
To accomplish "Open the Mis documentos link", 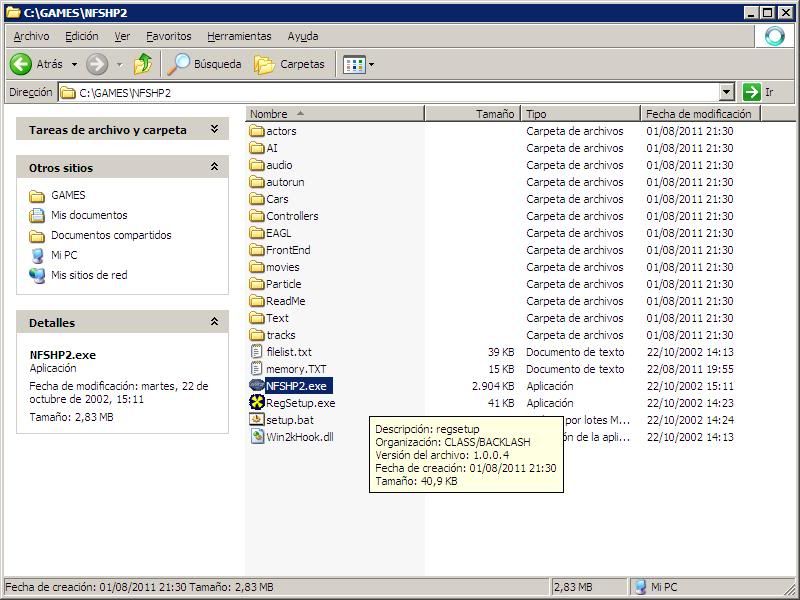I will tap(89, 215).
